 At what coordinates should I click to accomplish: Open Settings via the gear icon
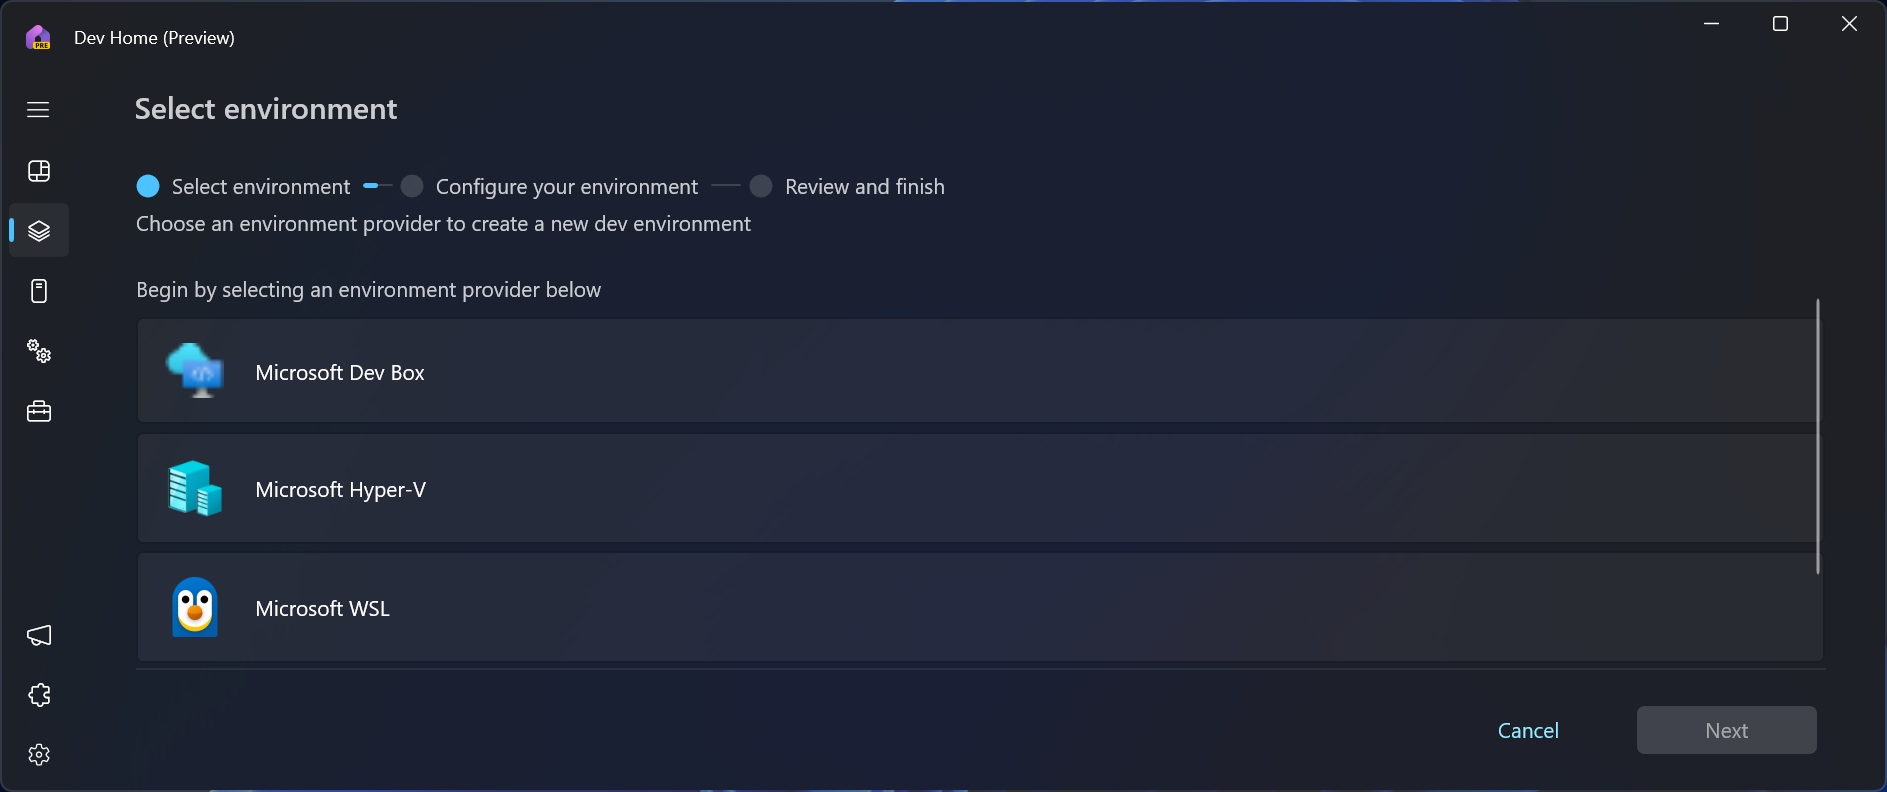[37, 755]
